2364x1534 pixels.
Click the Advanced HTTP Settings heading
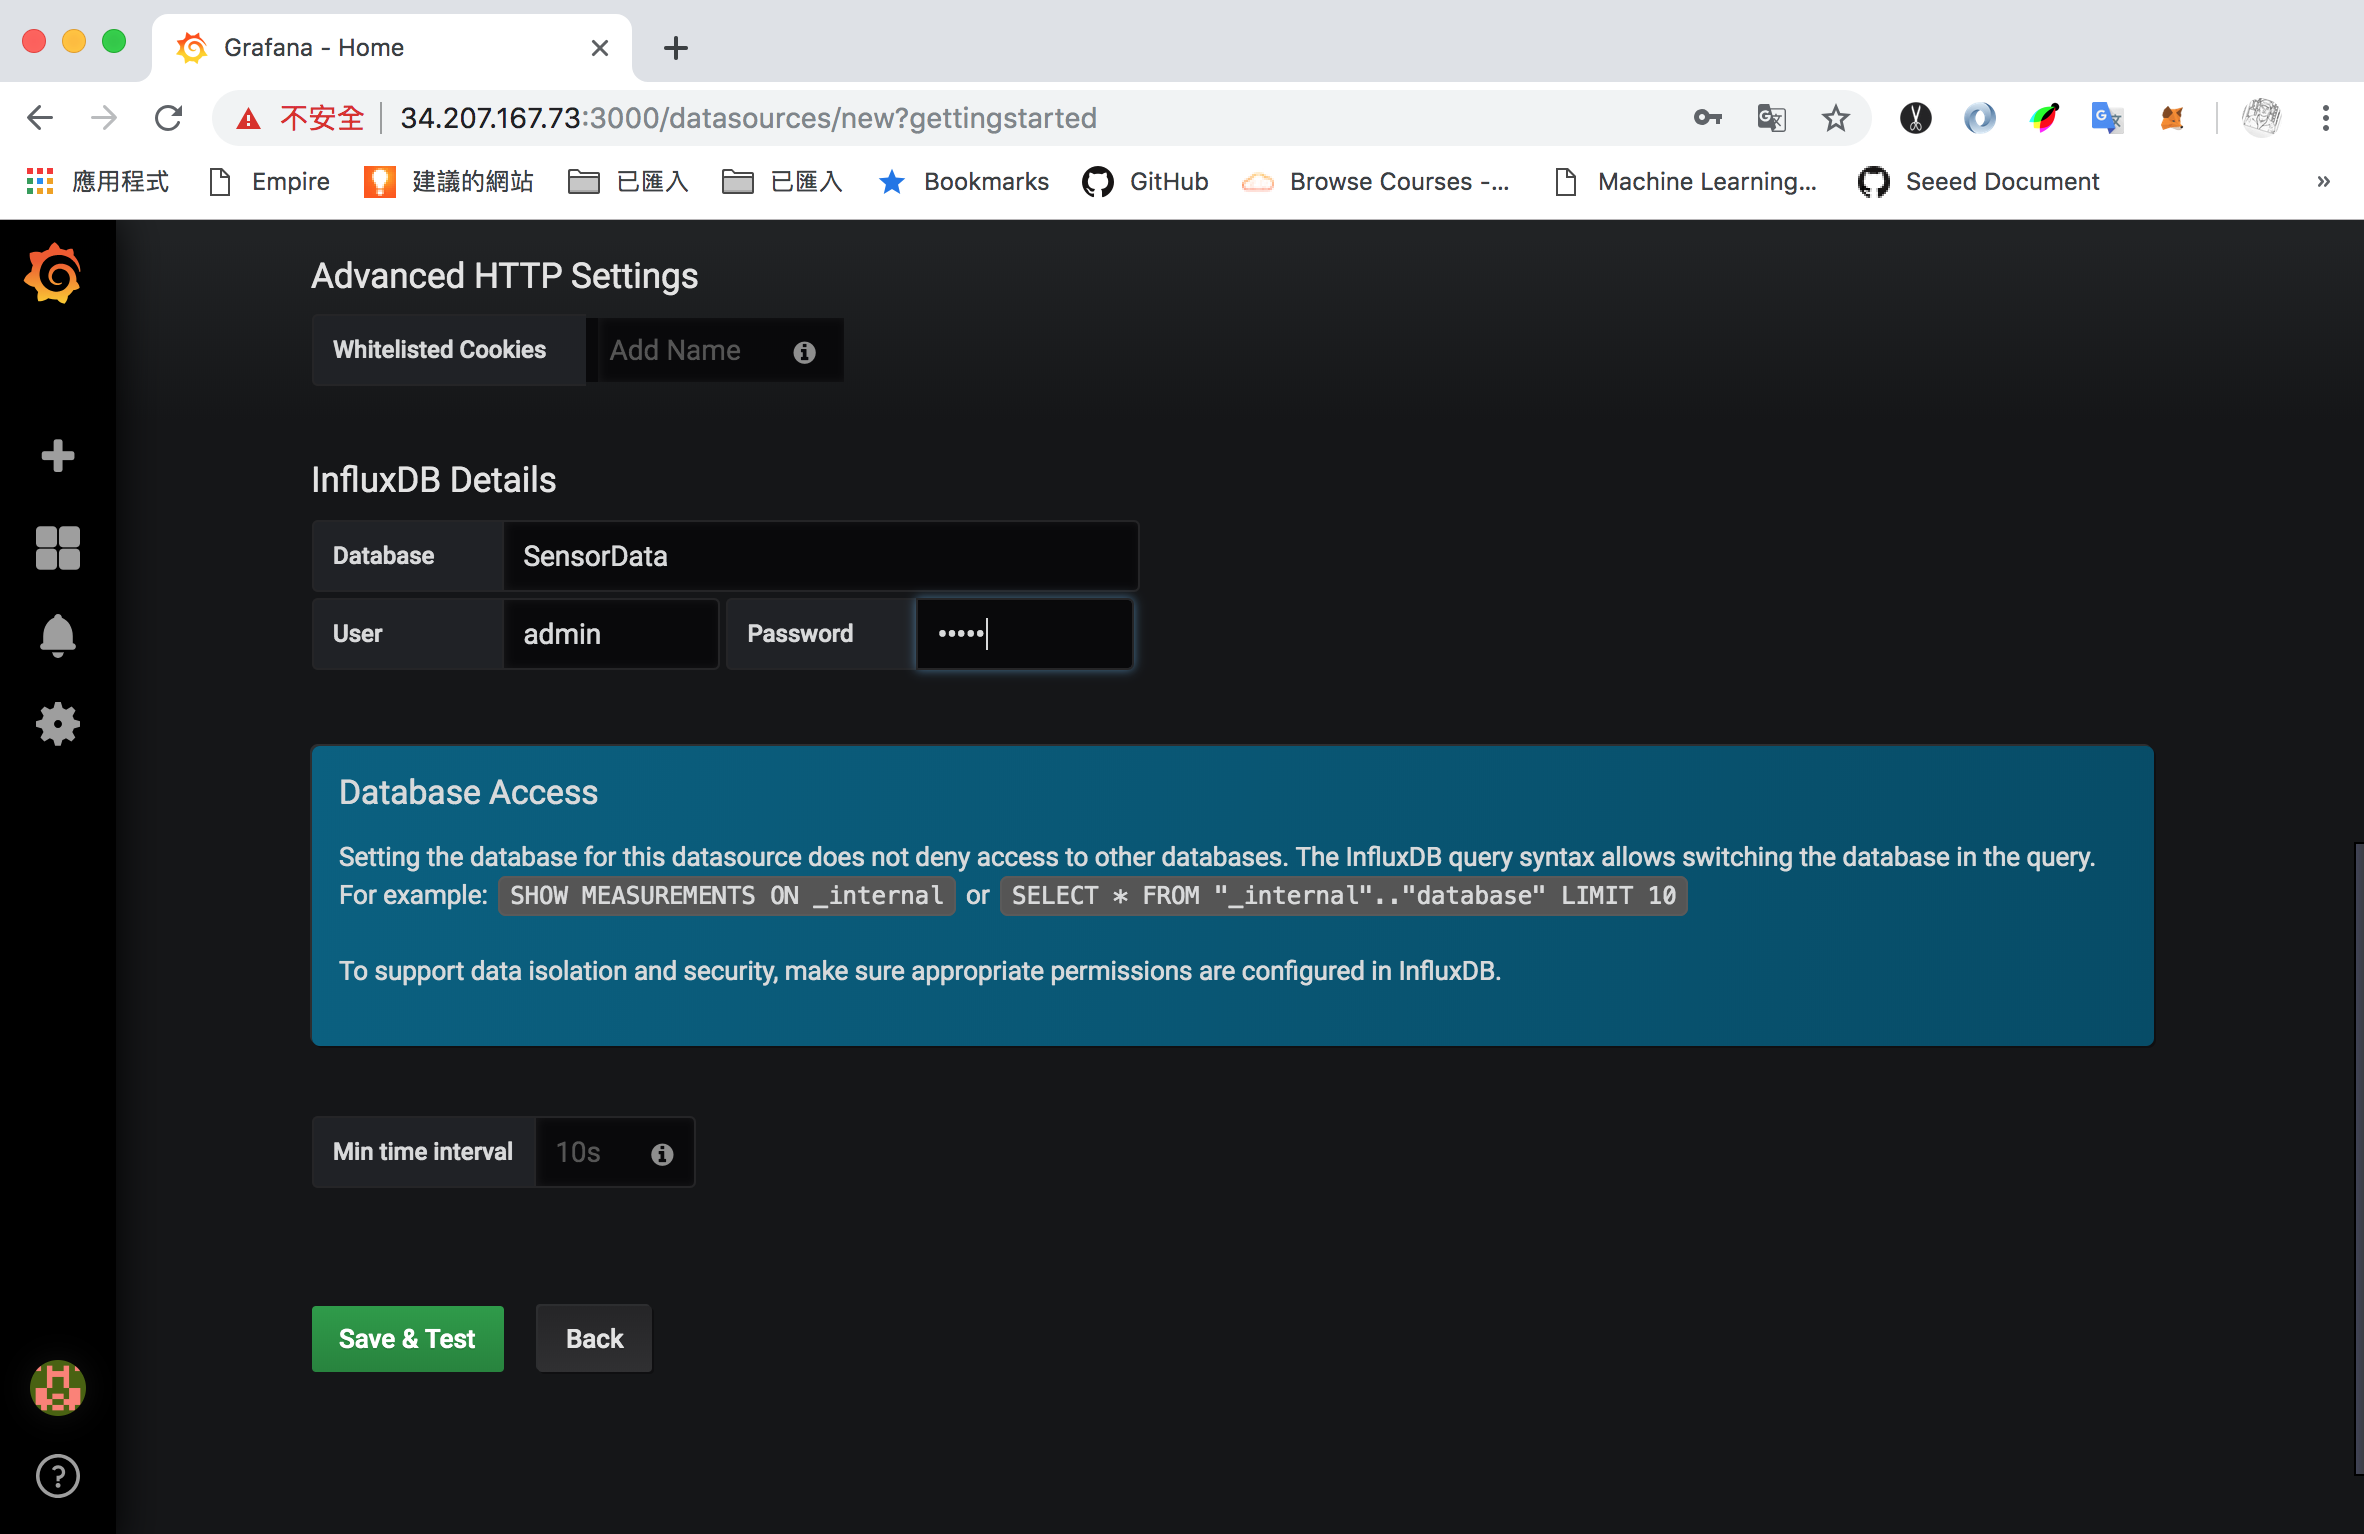tap(505, 276)
